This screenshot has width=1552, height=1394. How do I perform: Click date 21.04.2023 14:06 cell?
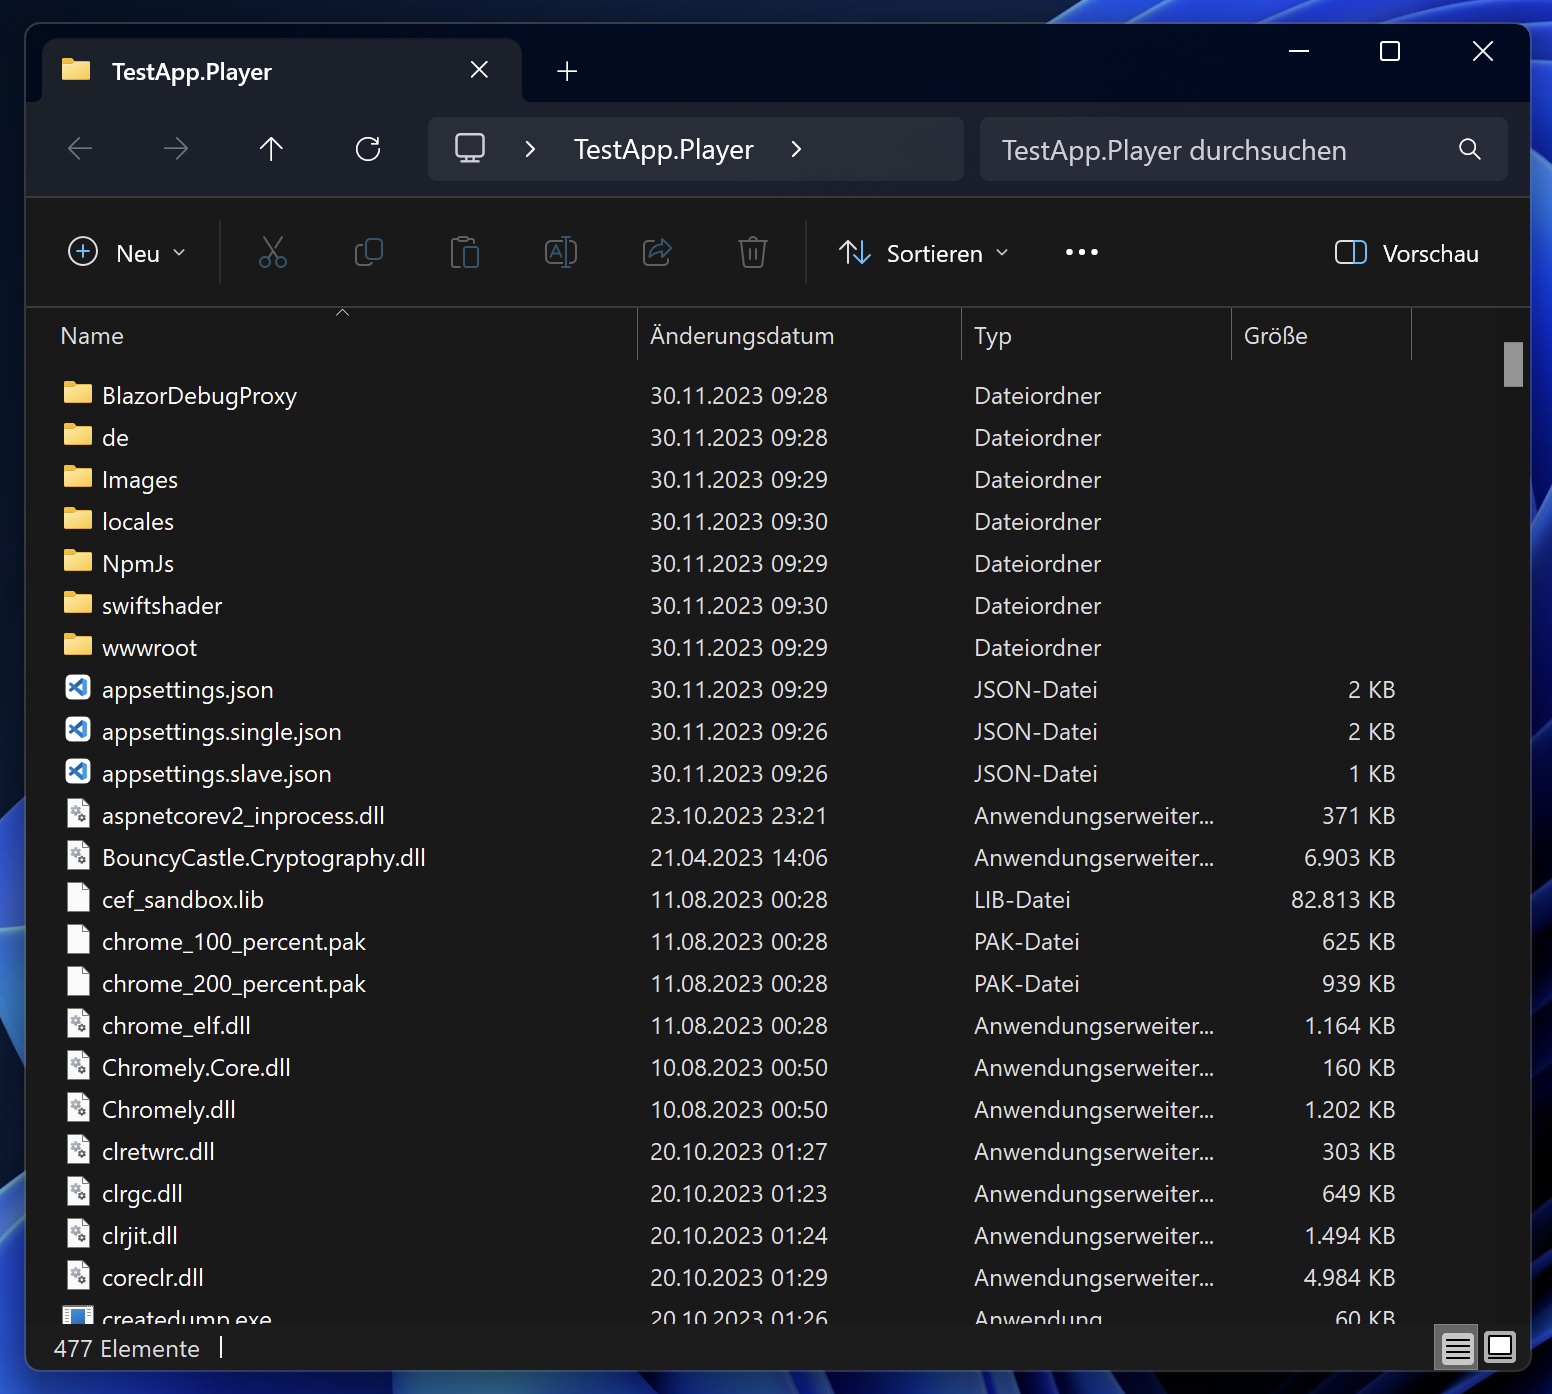click(x=739, y=858)
